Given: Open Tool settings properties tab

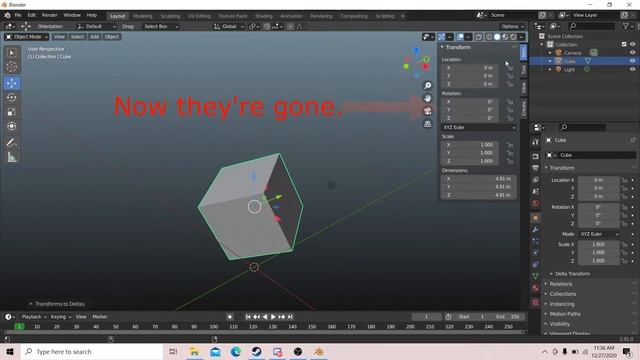Looking at the screenshot, I should (536, 142).
